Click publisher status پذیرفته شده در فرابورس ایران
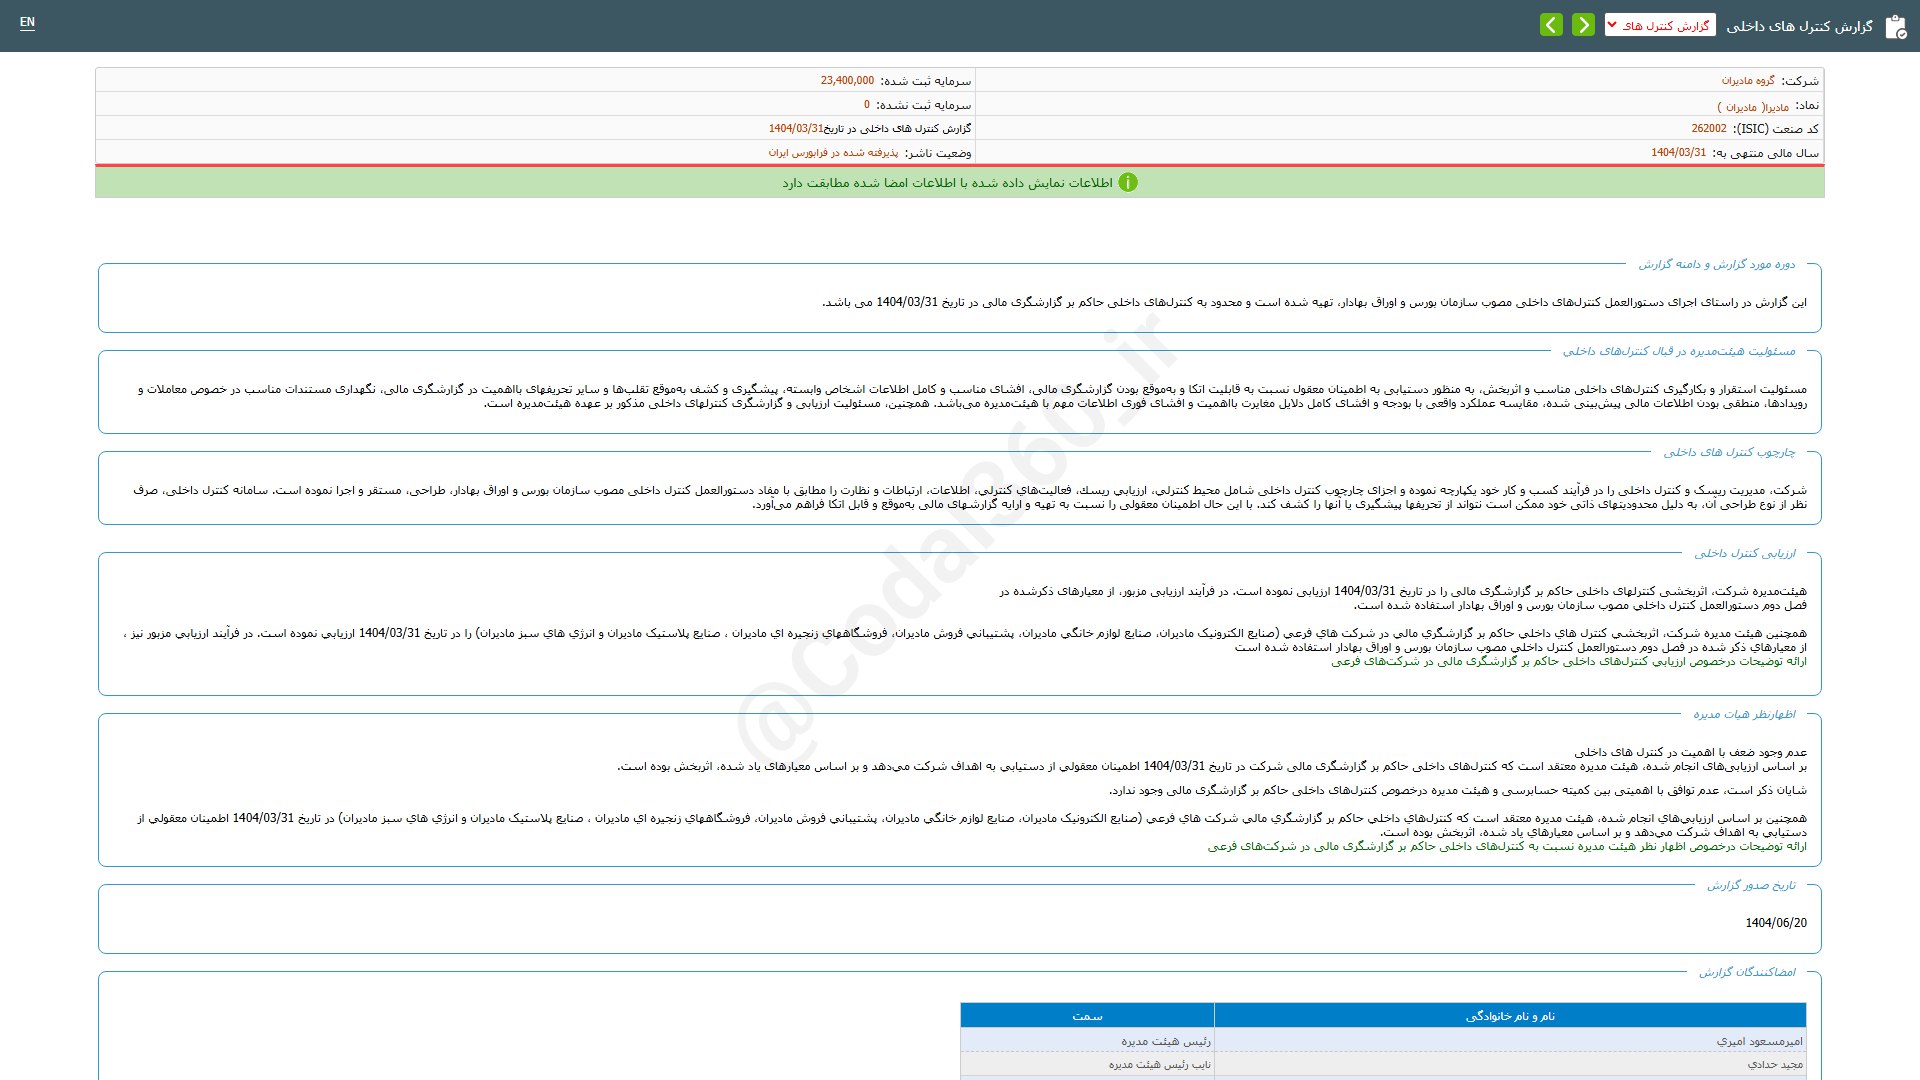1920x1080 pixels. click(833, 153)
